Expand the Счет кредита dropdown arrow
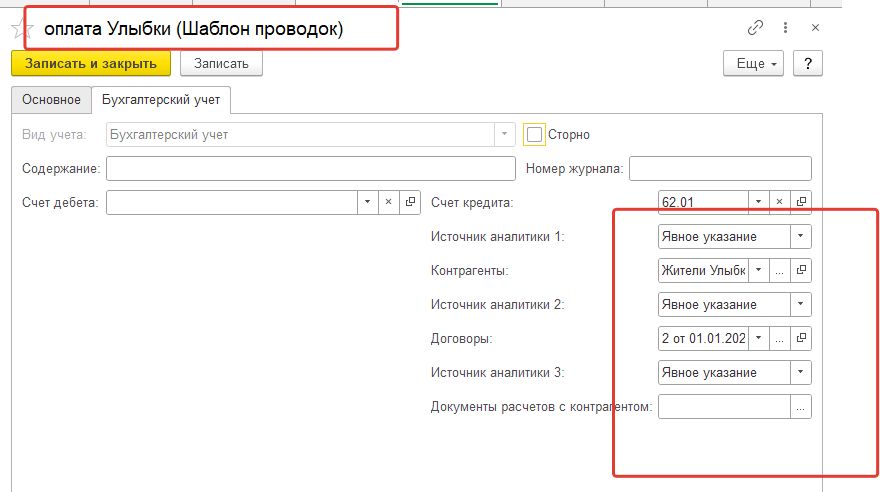The image size is (880, 492). pos(758,202)
